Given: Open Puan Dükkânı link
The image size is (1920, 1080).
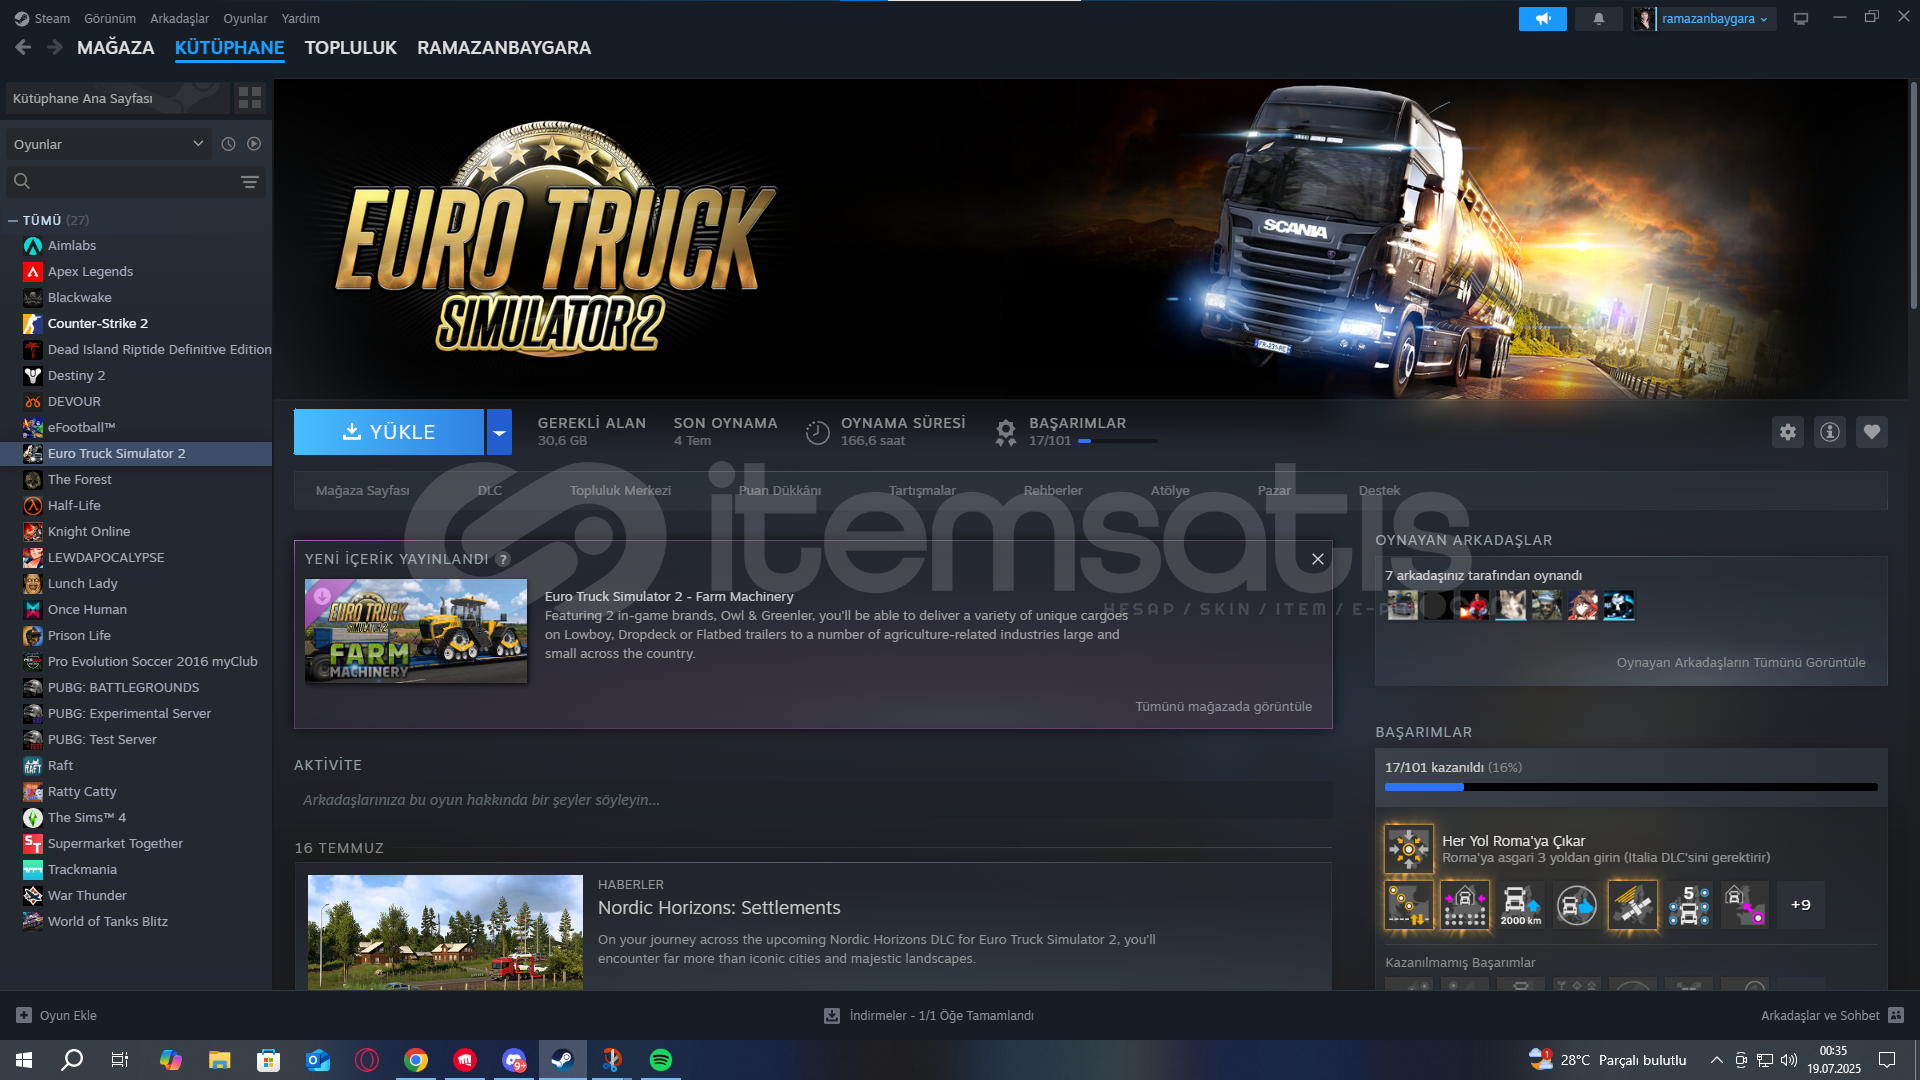Looking at the screenshot, I should pyautogui.click(x=780, y=490).
